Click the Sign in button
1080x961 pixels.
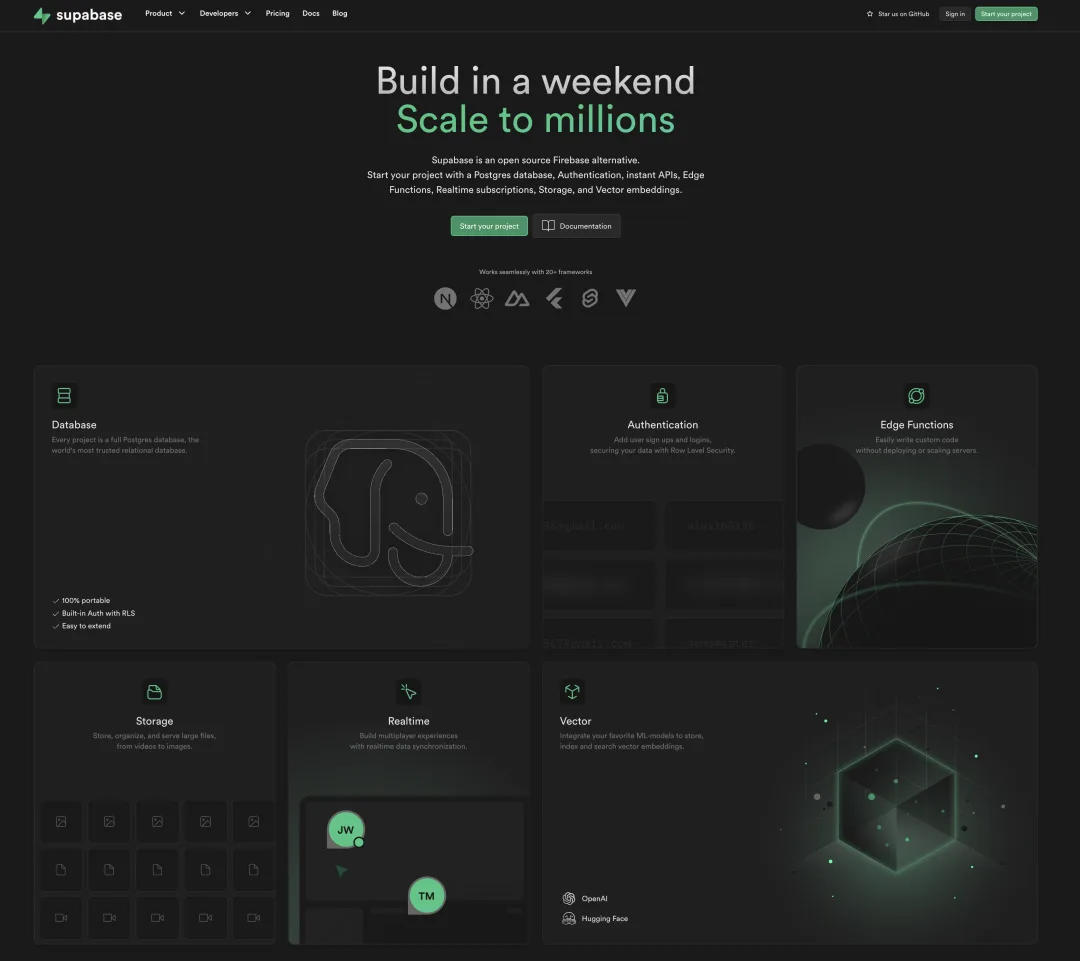pyautogui.click(x=955, y=14)
